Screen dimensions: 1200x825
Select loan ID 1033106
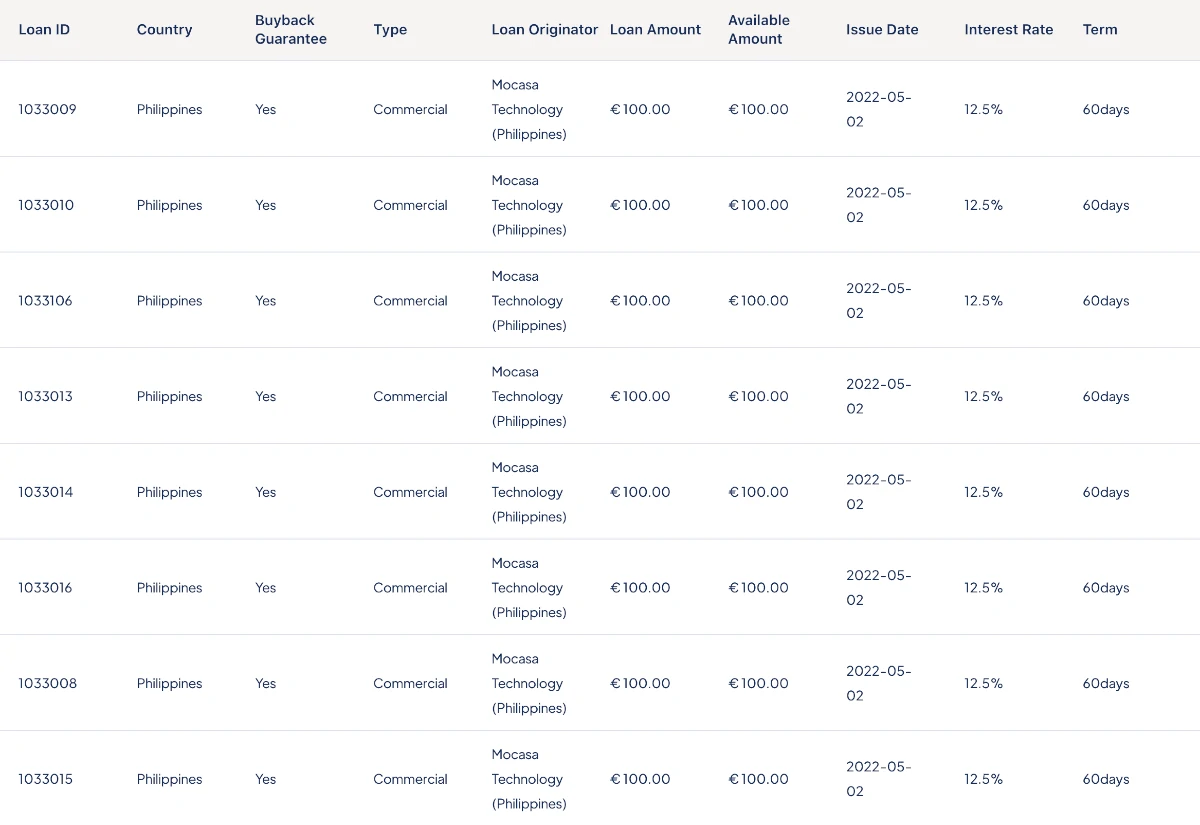pyautogui.click(x=45, y=300)
